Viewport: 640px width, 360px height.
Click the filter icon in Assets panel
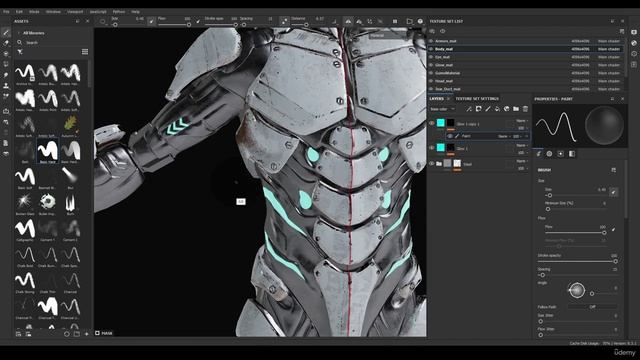[20, 52]
